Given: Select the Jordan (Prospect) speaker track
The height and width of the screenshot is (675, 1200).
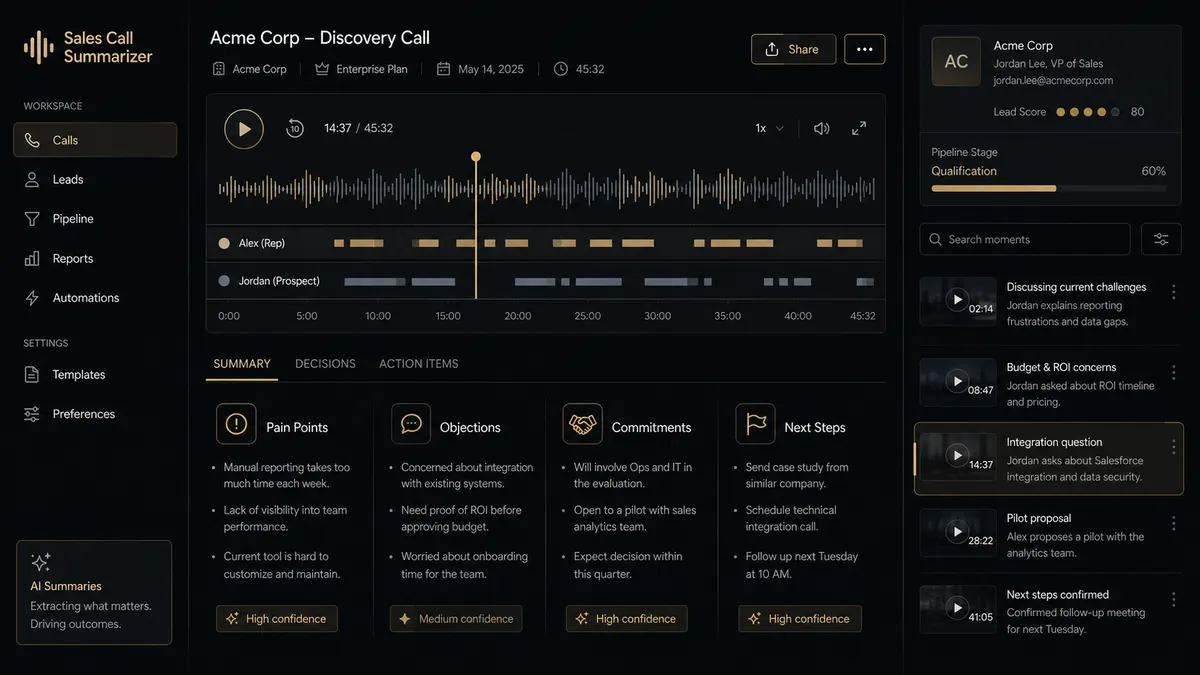Looking at the screenshot, I should [546, 281].
